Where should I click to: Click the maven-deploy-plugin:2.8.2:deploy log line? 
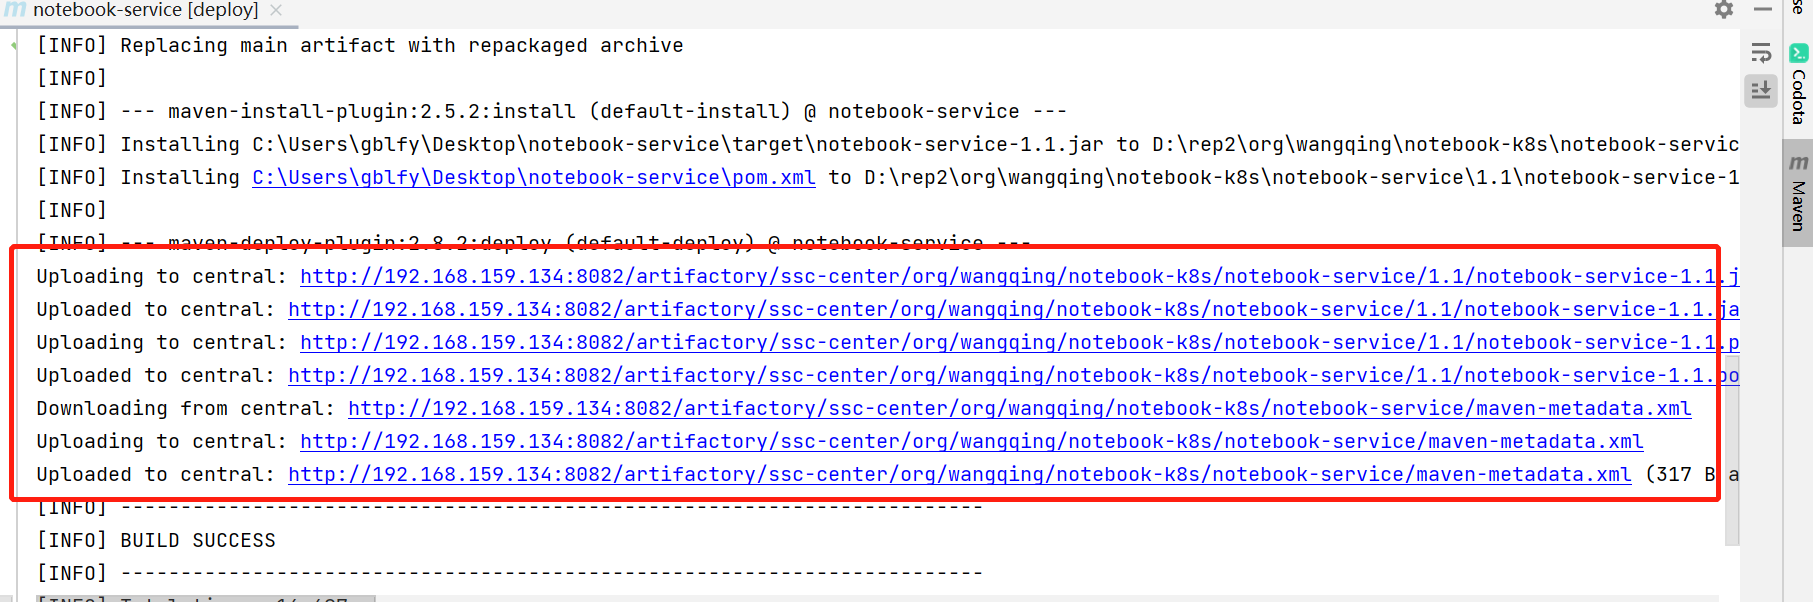point(534,243)
